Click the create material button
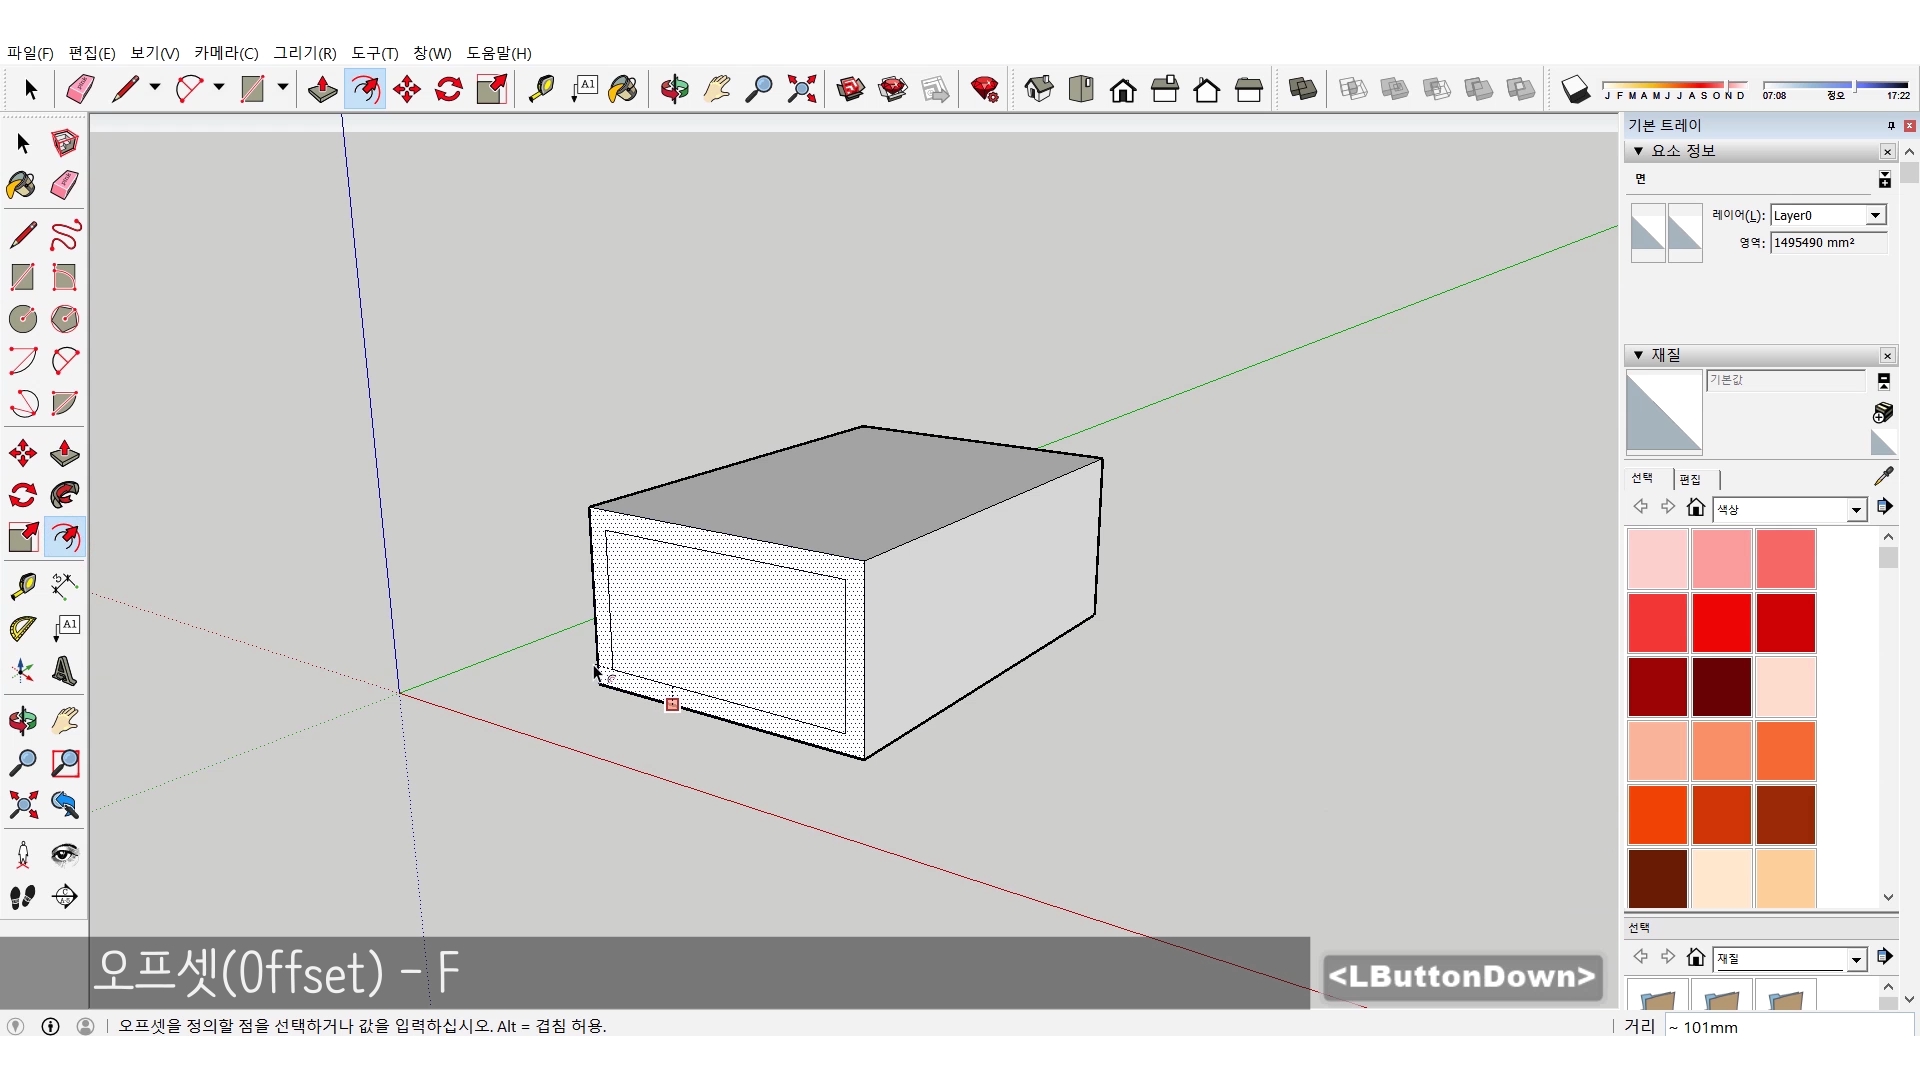This screenshot has height=1080, width=1920. [1883, 412]
